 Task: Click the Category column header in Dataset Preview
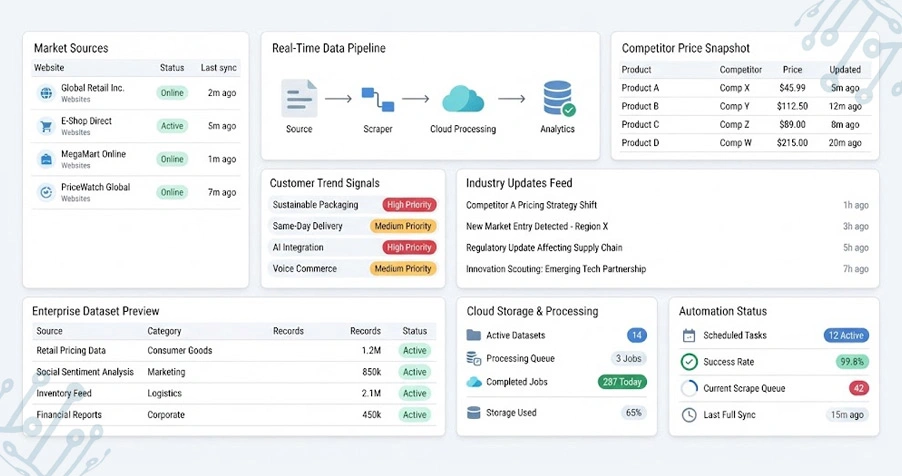(x=164, y=331)
